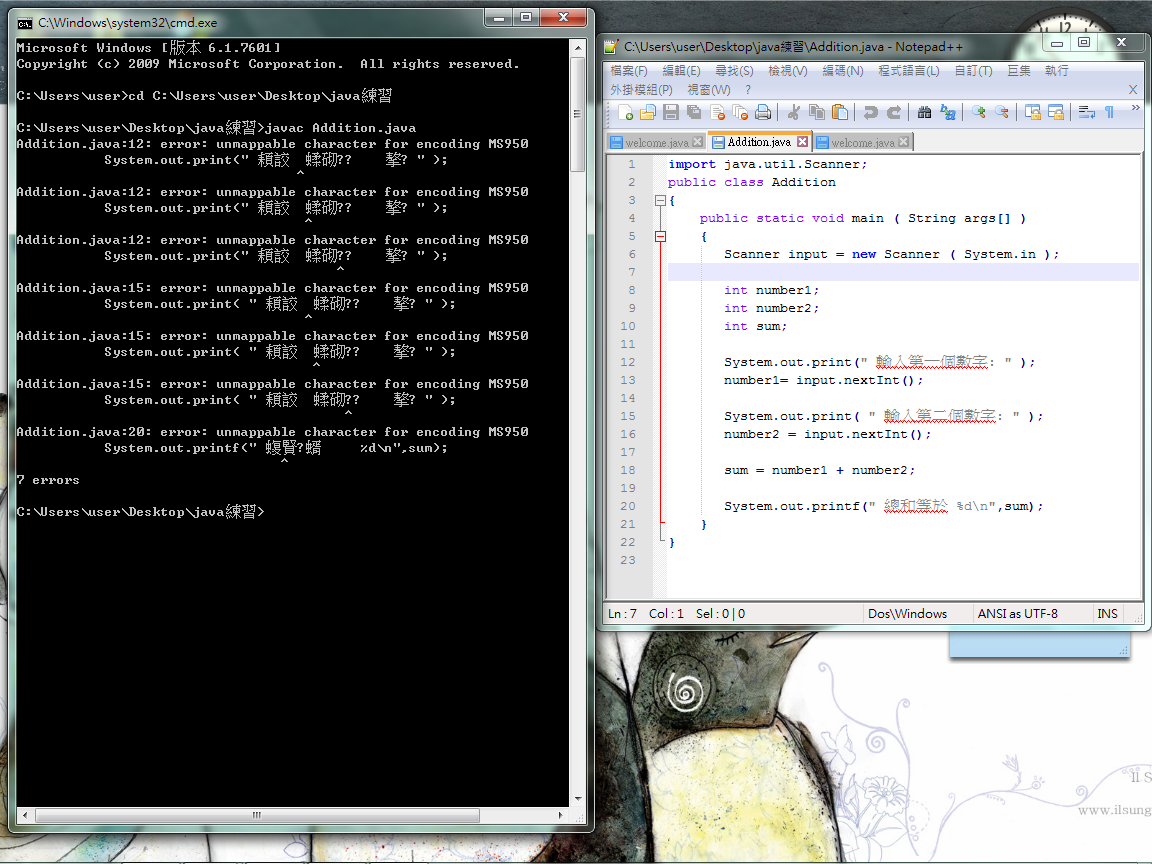This screenshot has width=1152, height=864.
Task: Toggle Show all characters pilcrow icon
Action: [x=1109, y=112]
